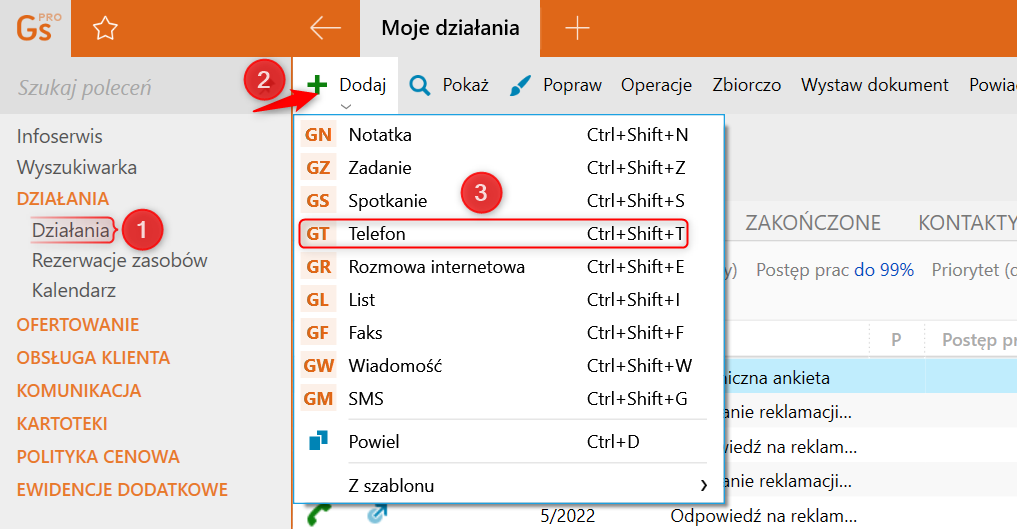Click the brush Popraw icon
The width and height of the screenshot is (1017, 529).
click(520, 85)
